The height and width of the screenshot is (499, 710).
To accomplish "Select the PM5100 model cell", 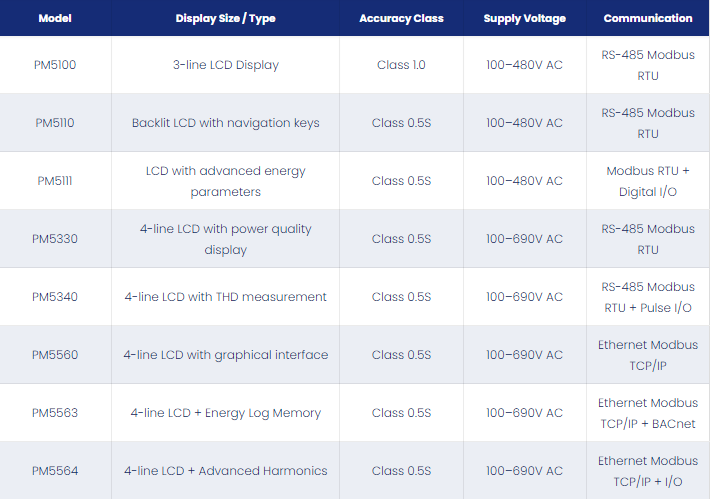I will click(55, 65).
